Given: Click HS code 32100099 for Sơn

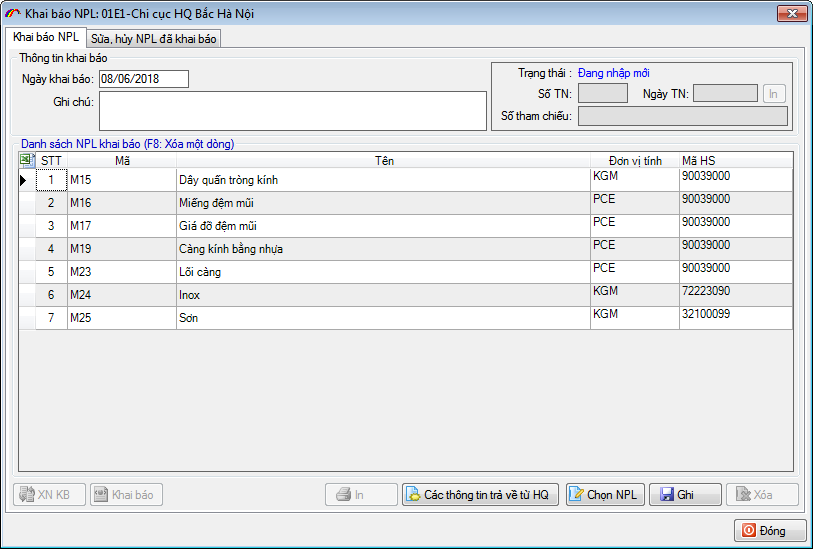Looking at the screenshot, I should (735, 314).
